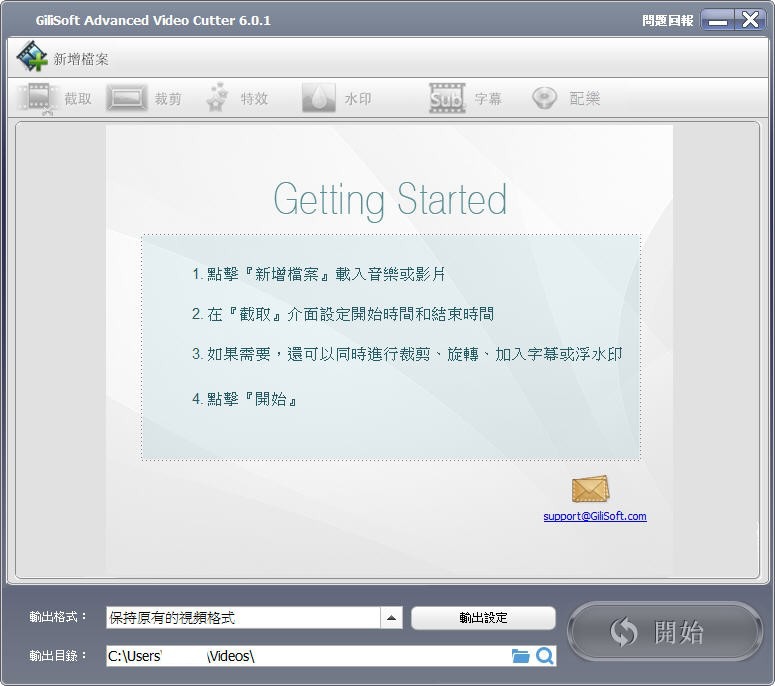Open the 截取 cut tool
Image resolution: width=775 pixels, height=686 pixels.
(55, 98)
